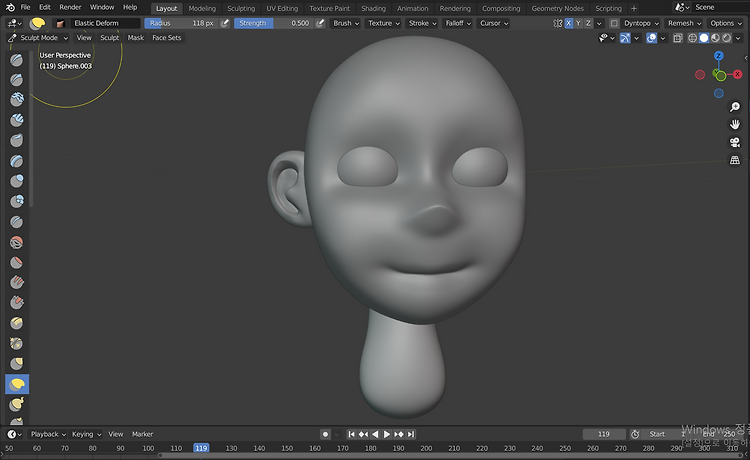Switch to wireframe viewport shading
The image size is (750, 460).
point(690,38)
